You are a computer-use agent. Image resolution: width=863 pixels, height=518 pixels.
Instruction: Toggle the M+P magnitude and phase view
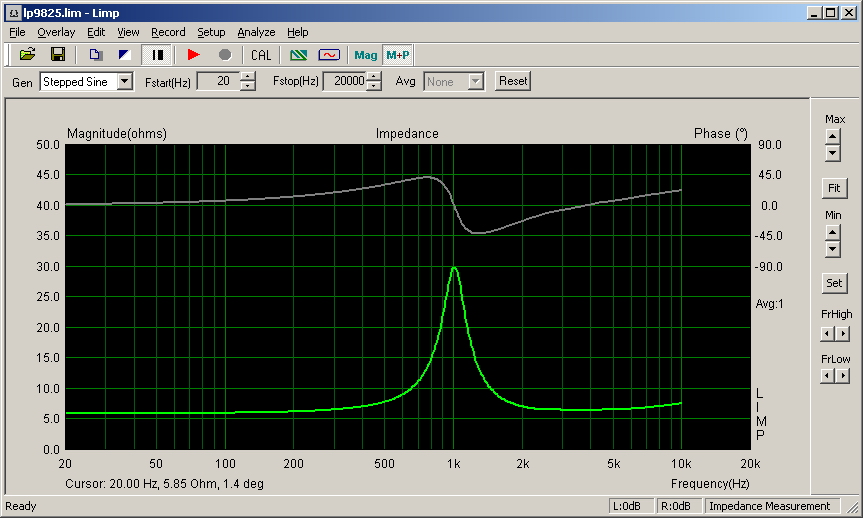pos(398,55)
